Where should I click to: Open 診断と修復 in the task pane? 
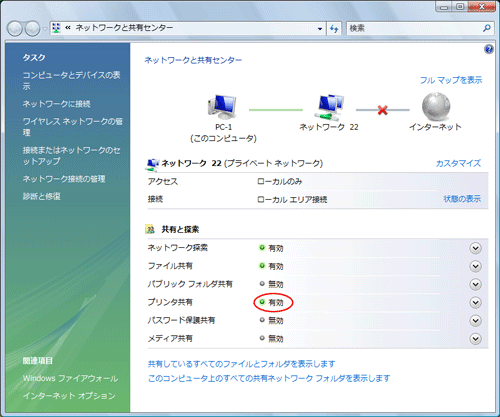[x=42, y=196]
